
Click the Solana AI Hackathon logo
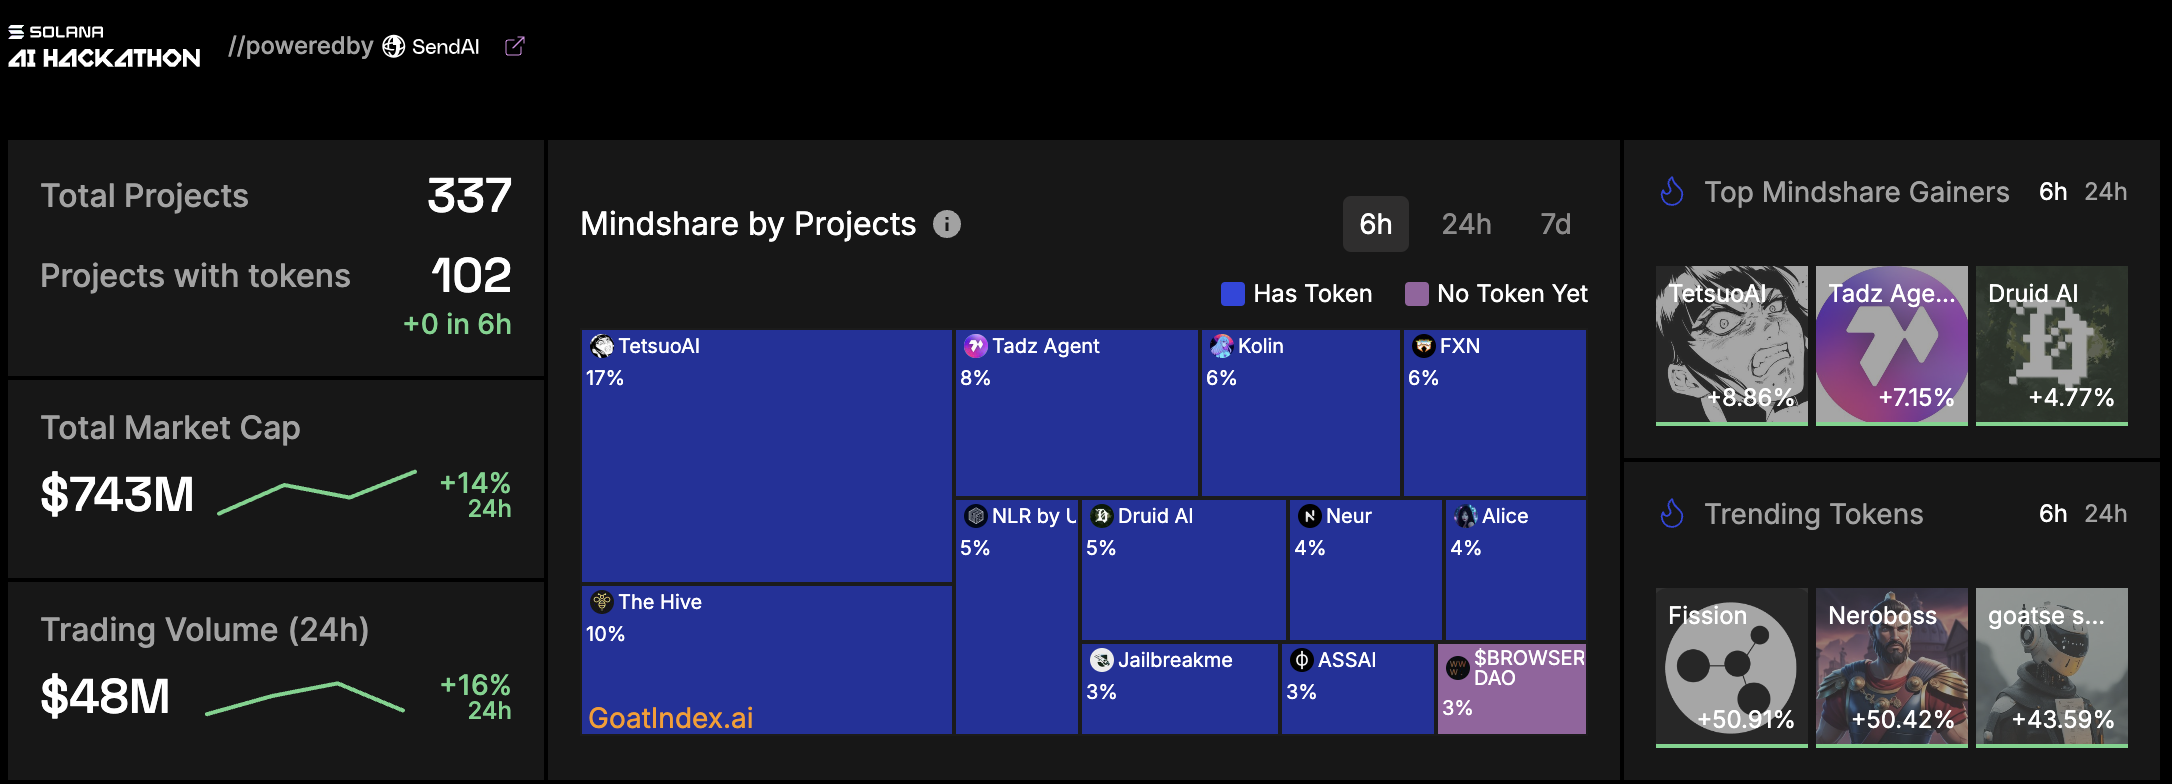105,47
